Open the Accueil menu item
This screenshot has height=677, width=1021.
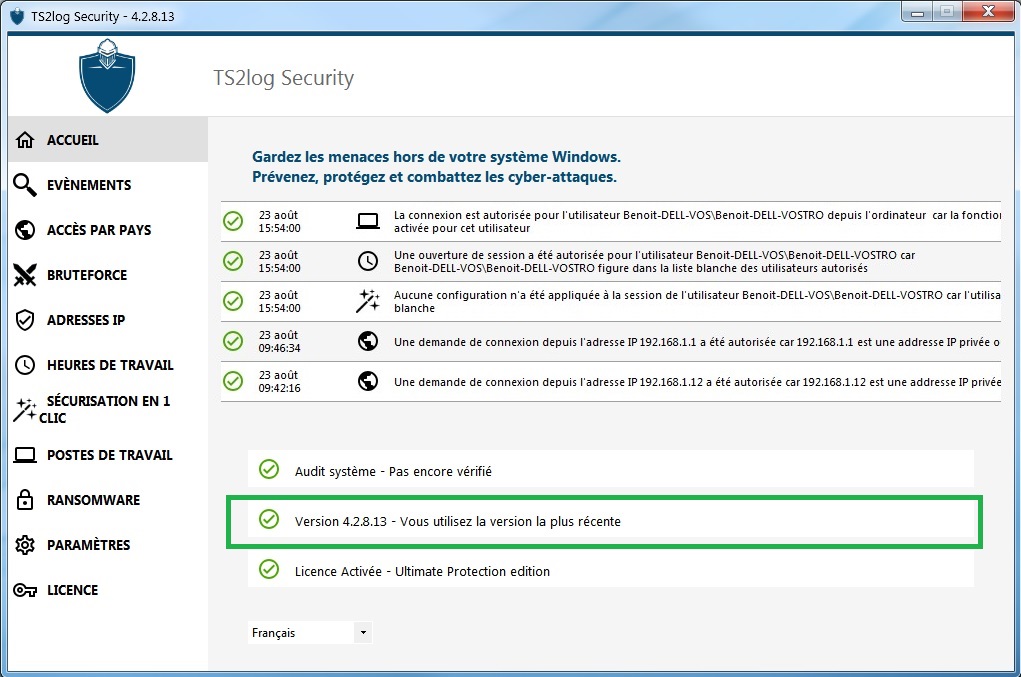pos(108,140)
